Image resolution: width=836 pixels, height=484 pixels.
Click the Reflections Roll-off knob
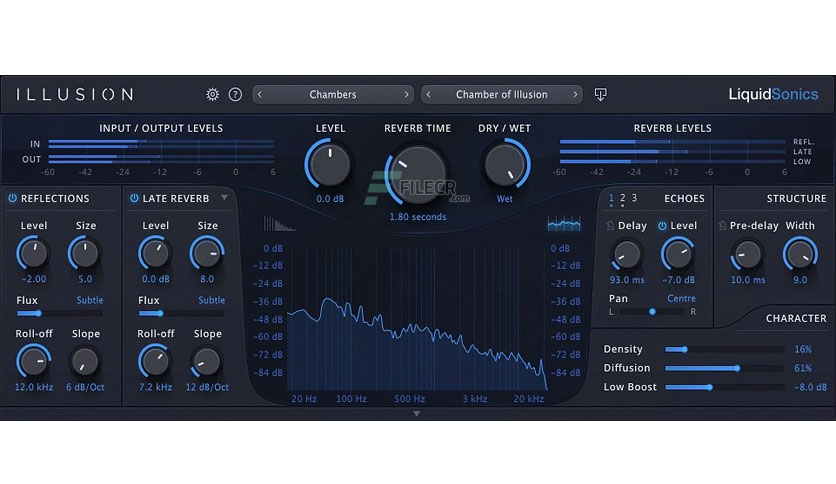coord(34,361)
